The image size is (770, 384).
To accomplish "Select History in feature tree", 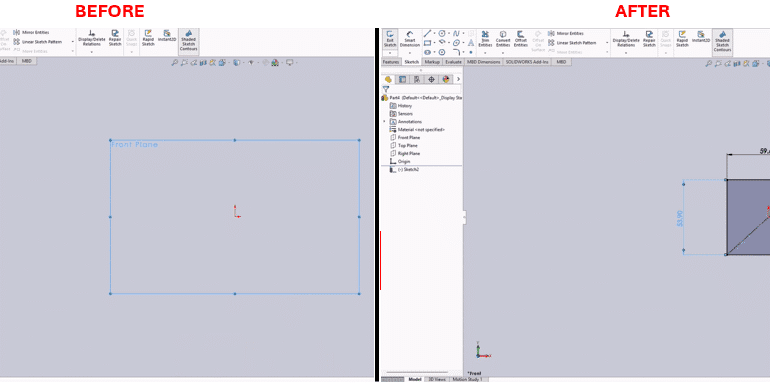I will [x=401, y=106].
